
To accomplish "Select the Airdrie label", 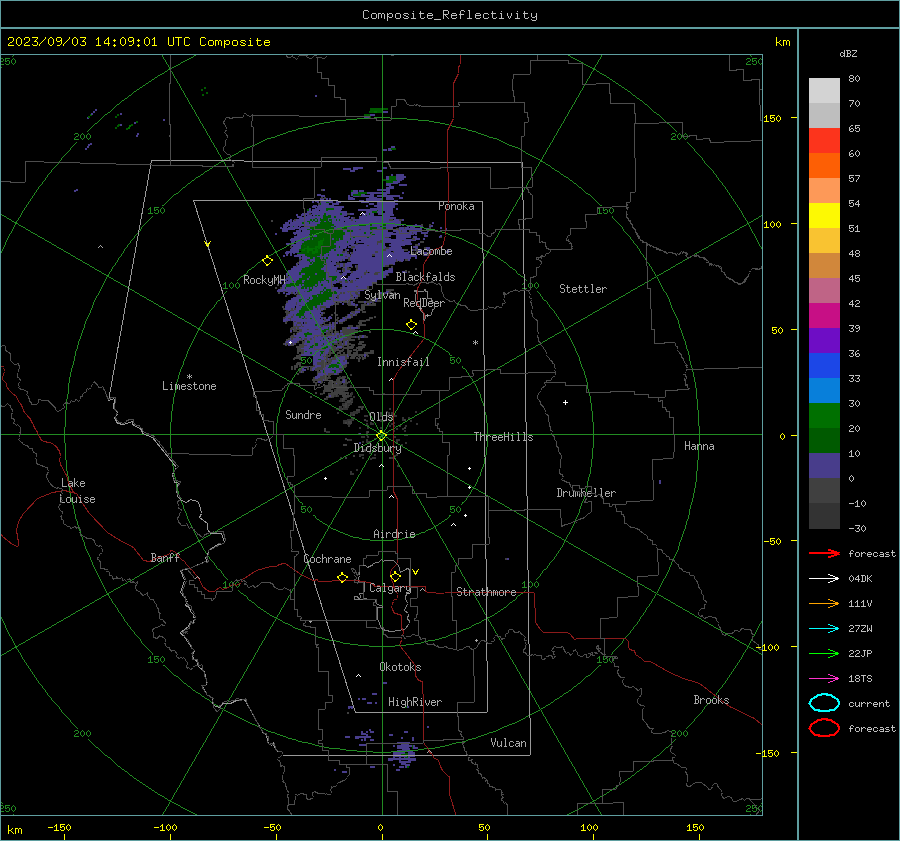I will pos(394,534).
